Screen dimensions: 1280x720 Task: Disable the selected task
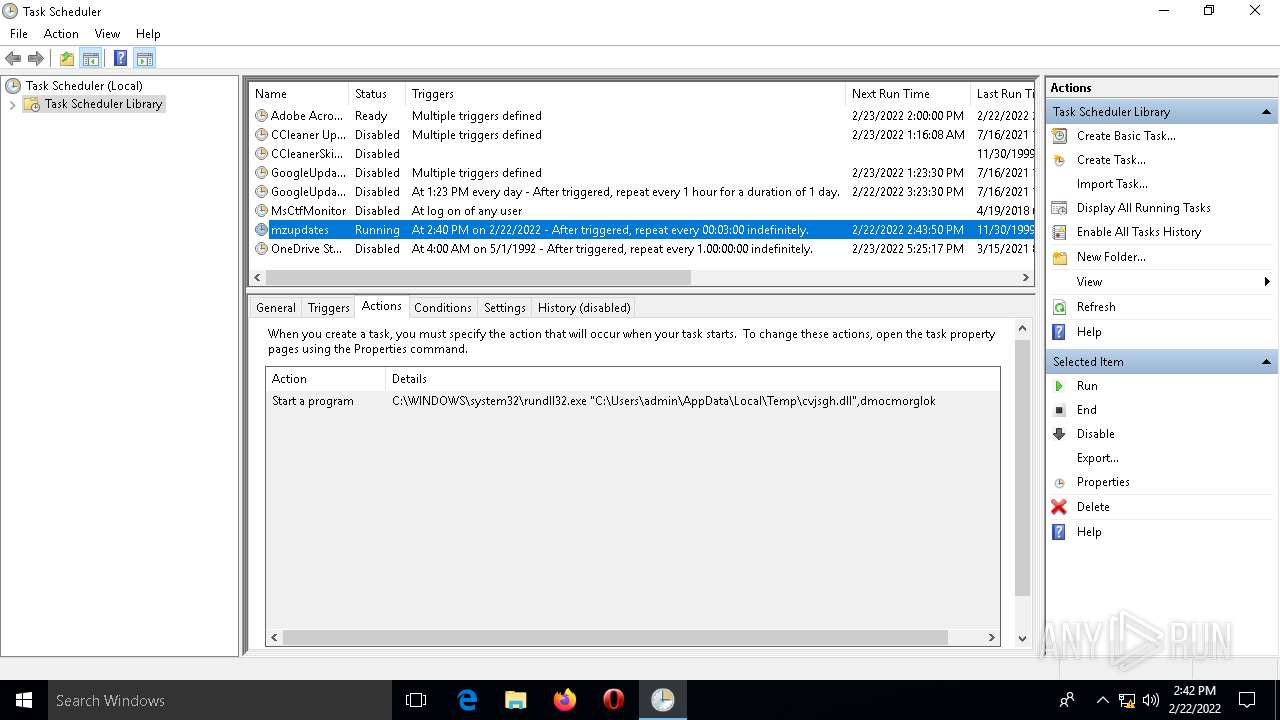(1096, 434)
